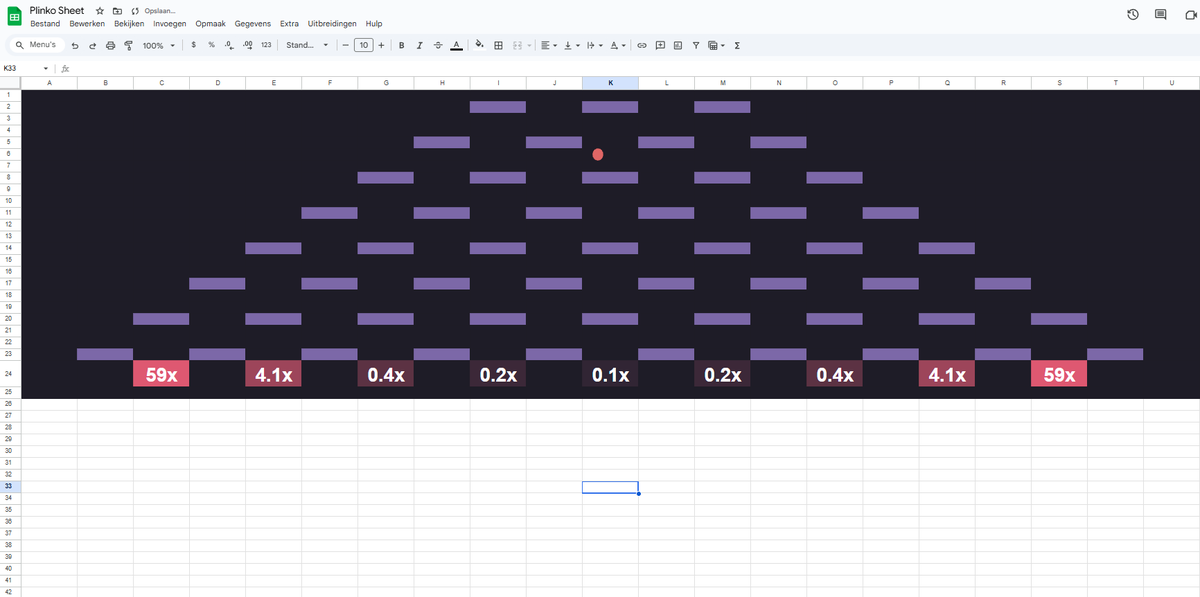The image size is (1200, 597).
Task: Open the functions (Σ) menu
Action: point(737,45)
